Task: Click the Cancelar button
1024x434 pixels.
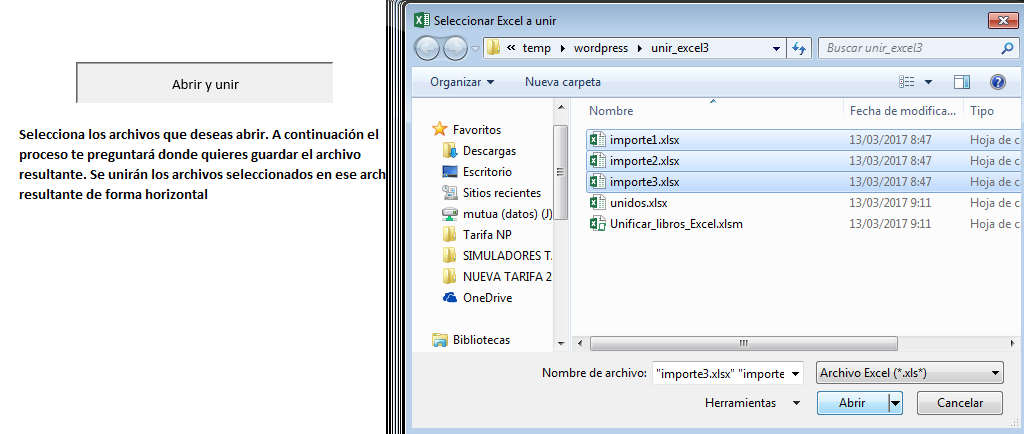Action: click(x=959, y=403)
